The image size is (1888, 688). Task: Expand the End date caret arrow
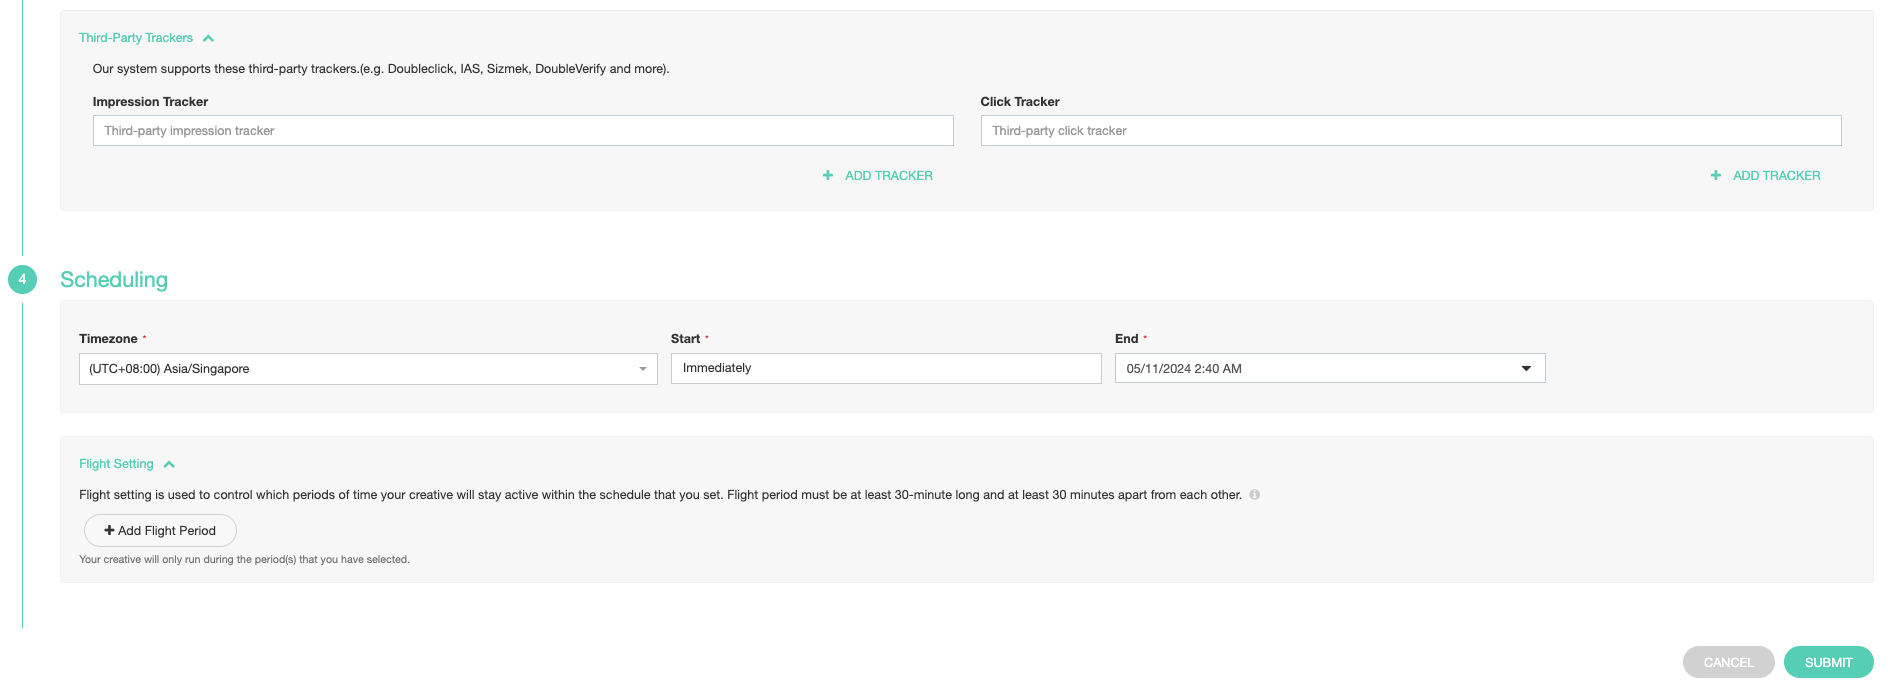tap(1526, 369)
